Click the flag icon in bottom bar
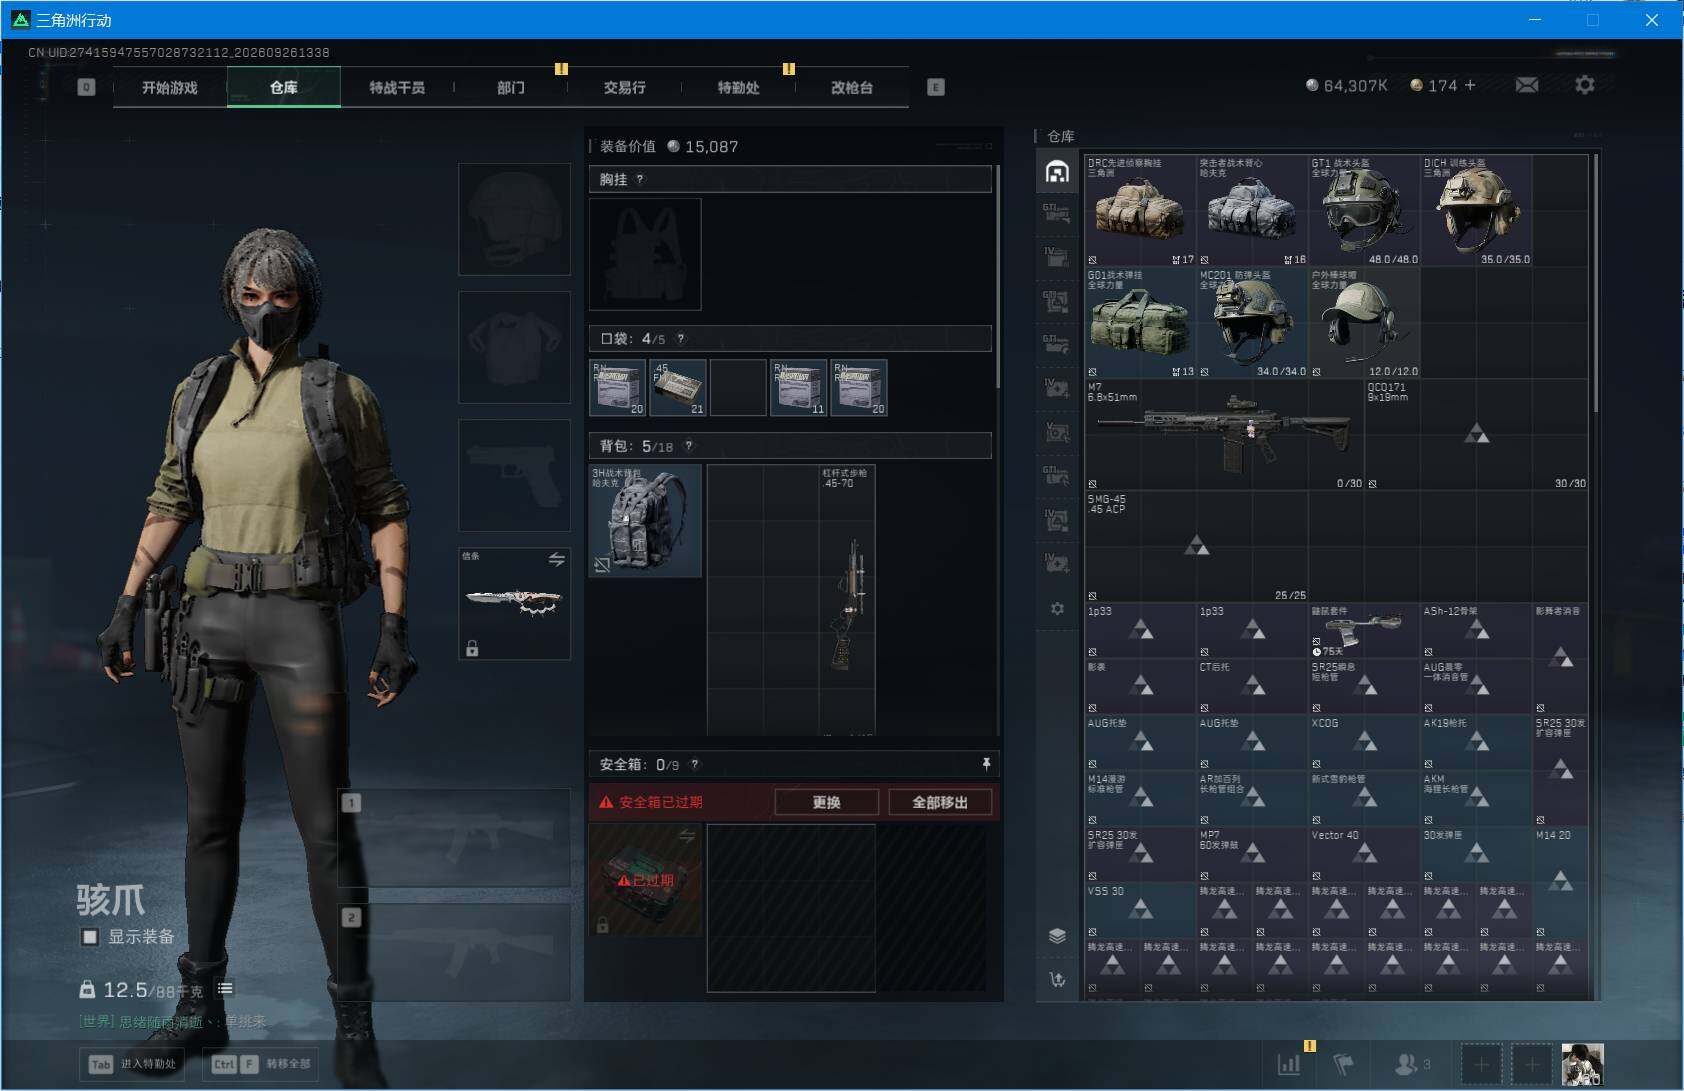Viewport: 1684px width, 1091px height. (1345, 1064)
